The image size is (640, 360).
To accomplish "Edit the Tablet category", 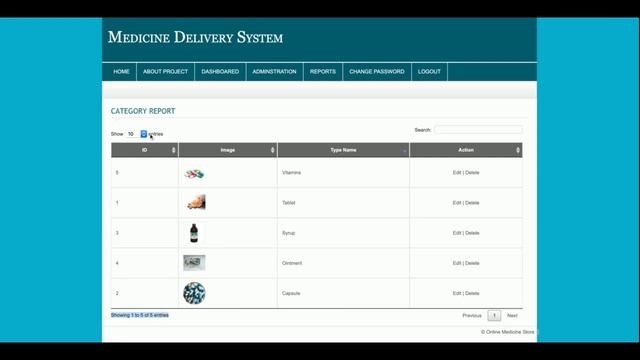I will 457,203.
